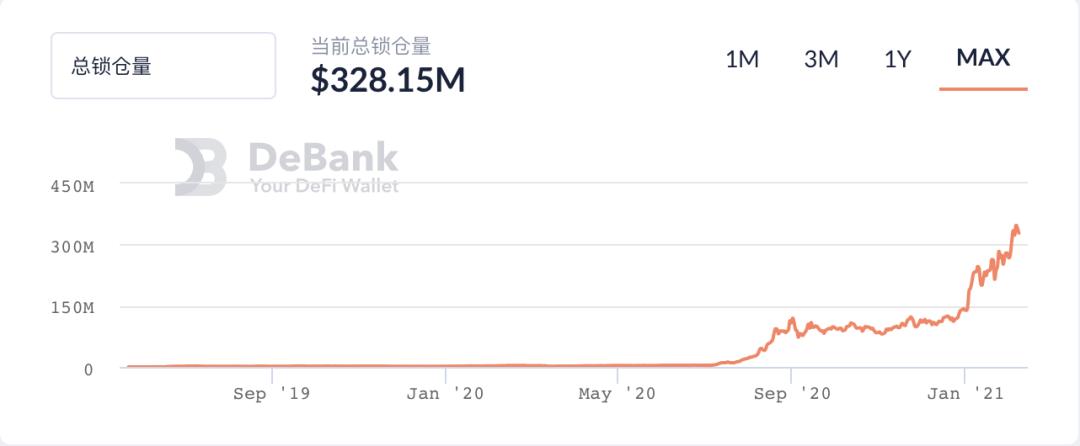
Task: Click the DeBank watermark text
Action: (x=323, y=157)
